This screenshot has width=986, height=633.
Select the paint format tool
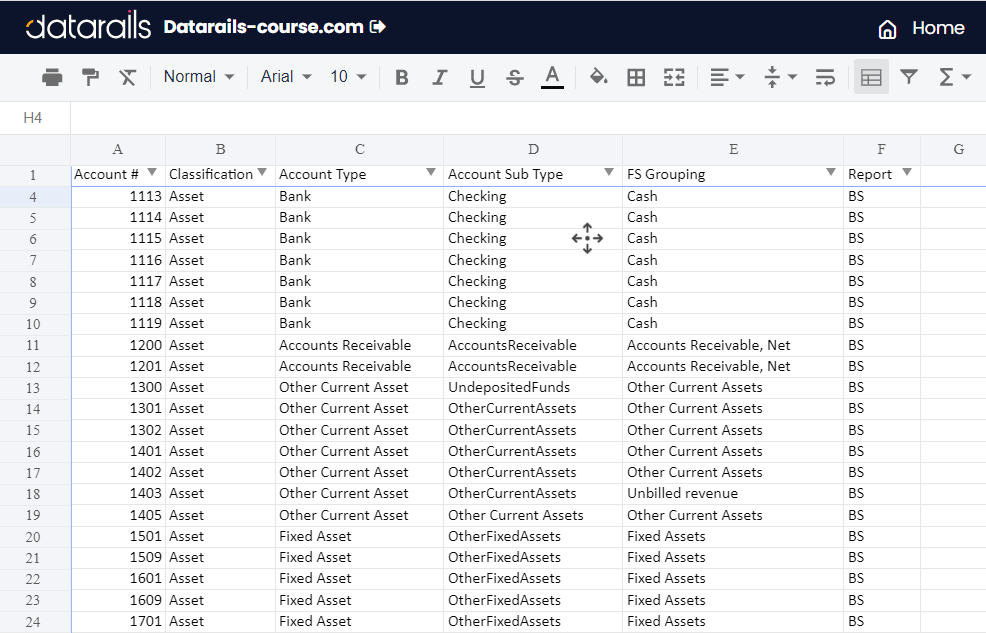coord(90,77)
